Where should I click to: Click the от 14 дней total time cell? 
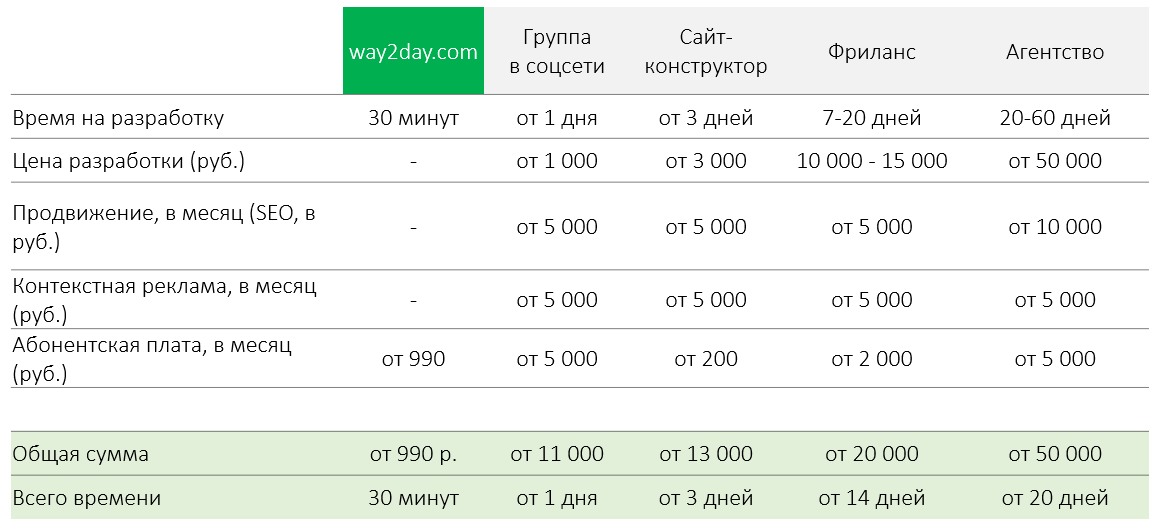coord(872,498)
